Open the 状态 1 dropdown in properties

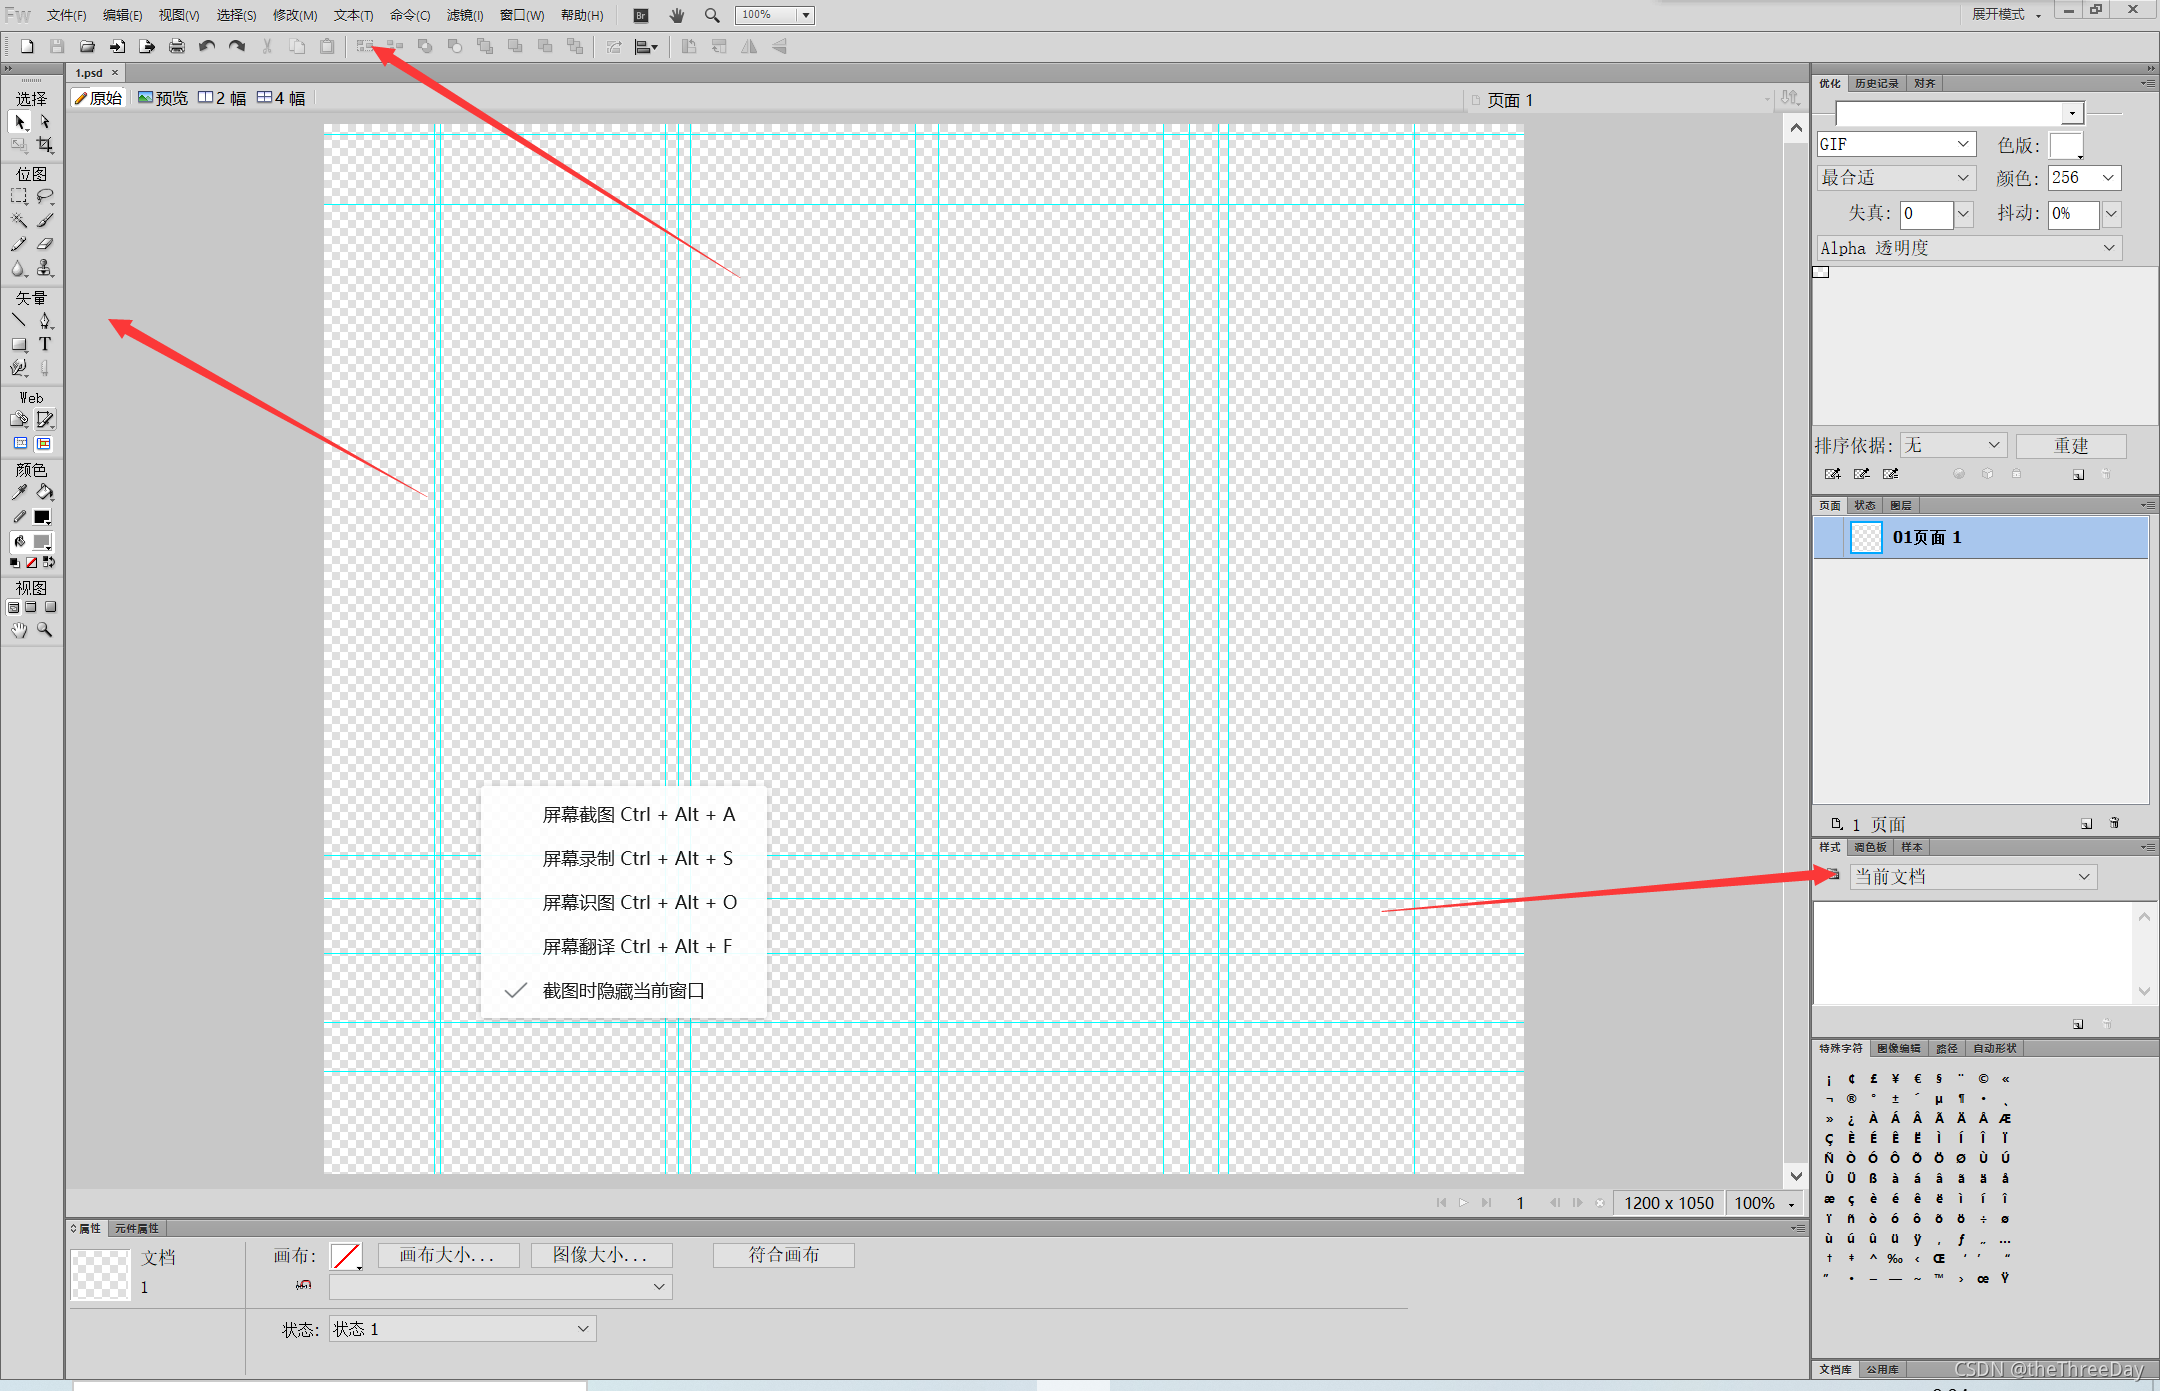(x=463, y=1329)
